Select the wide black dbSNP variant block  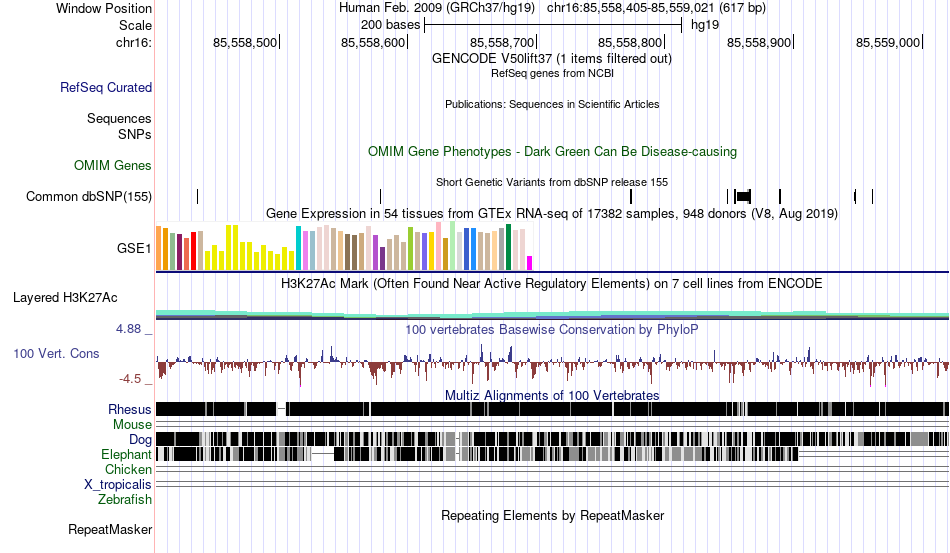click(x=743, y=196)
